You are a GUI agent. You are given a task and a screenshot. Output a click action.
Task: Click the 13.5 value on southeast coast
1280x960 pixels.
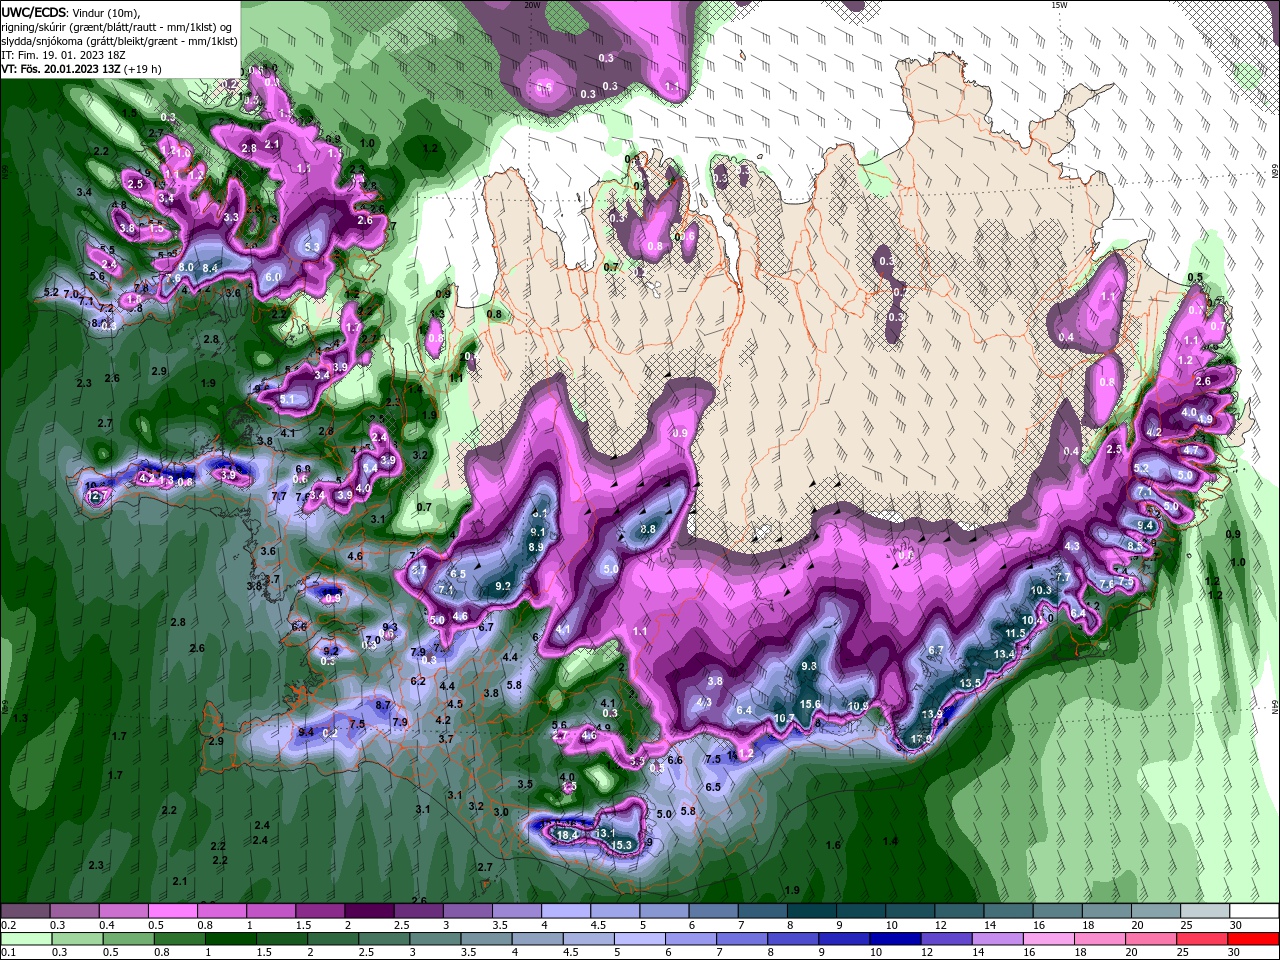971,683
